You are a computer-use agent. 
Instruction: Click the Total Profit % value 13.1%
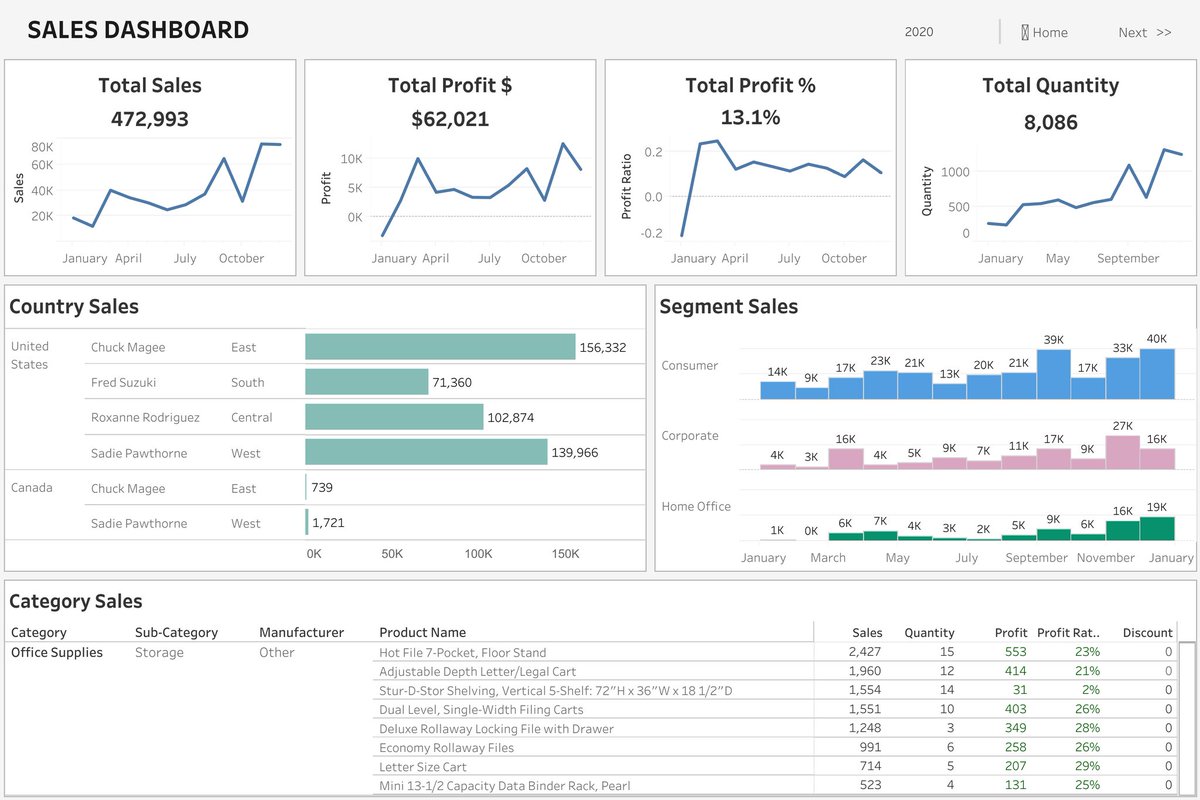pos(750,117)
